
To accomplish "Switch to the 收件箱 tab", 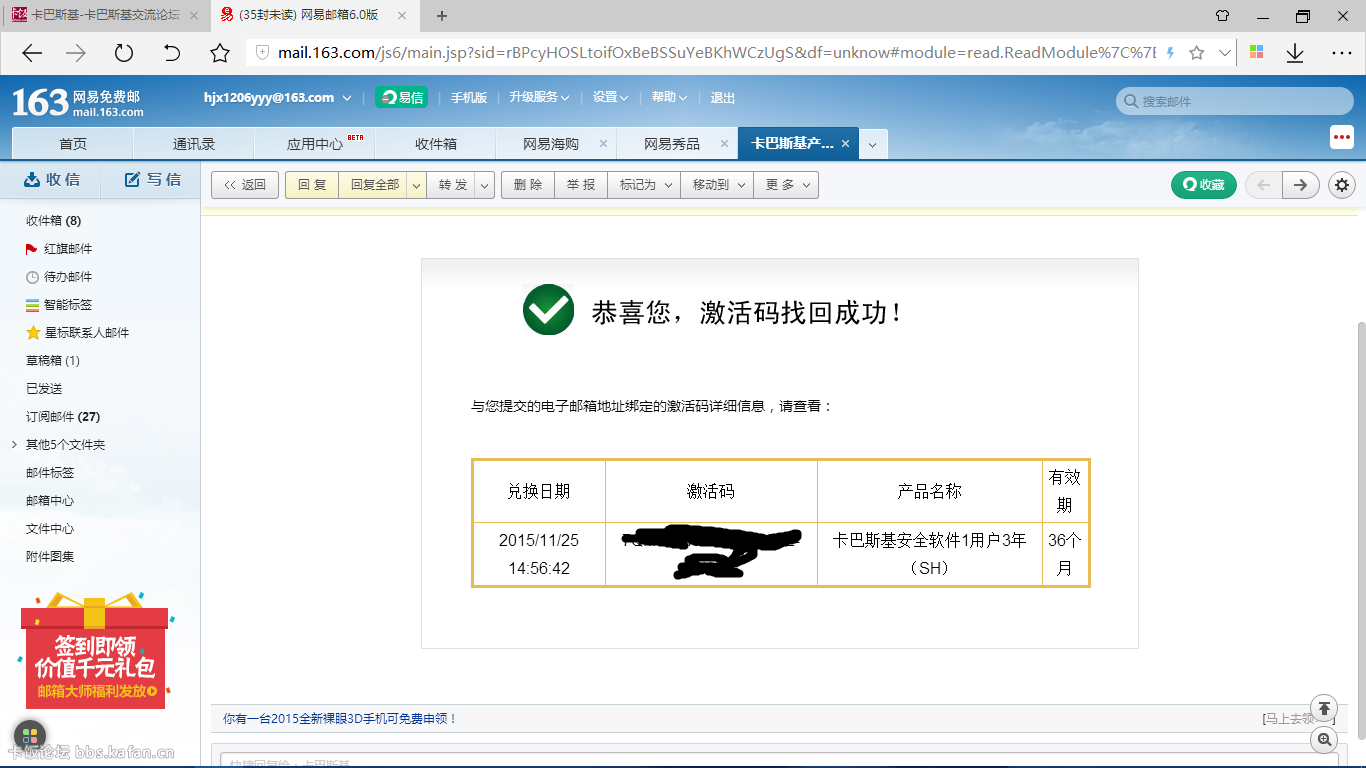I will (435, 144).
